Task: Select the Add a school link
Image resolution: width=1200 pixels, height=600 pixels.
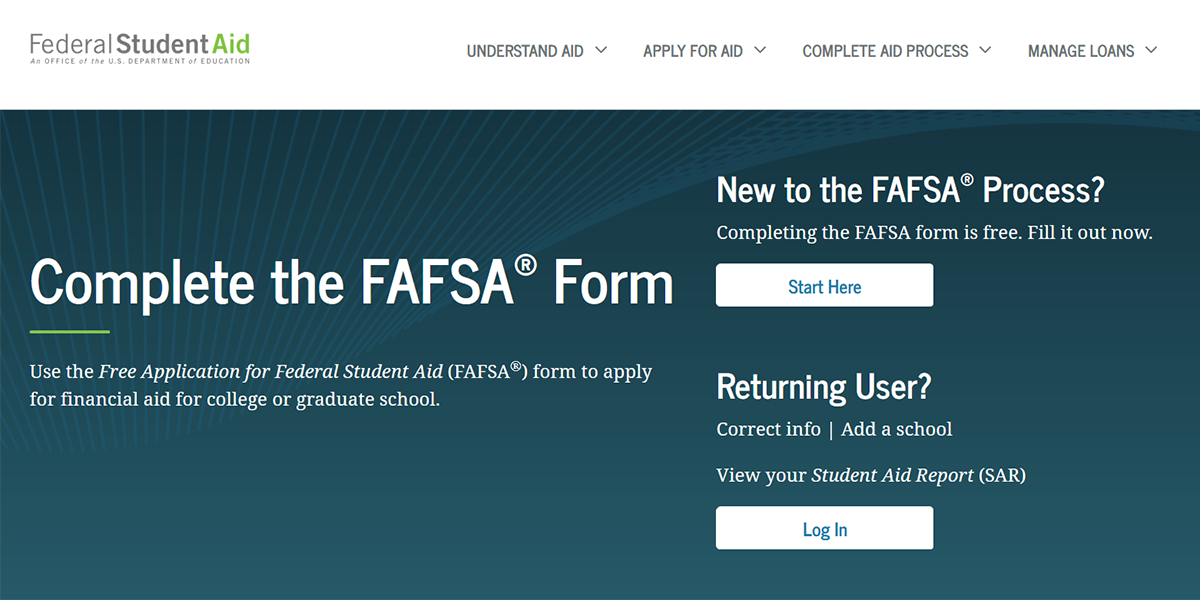Action: [897, 429]
